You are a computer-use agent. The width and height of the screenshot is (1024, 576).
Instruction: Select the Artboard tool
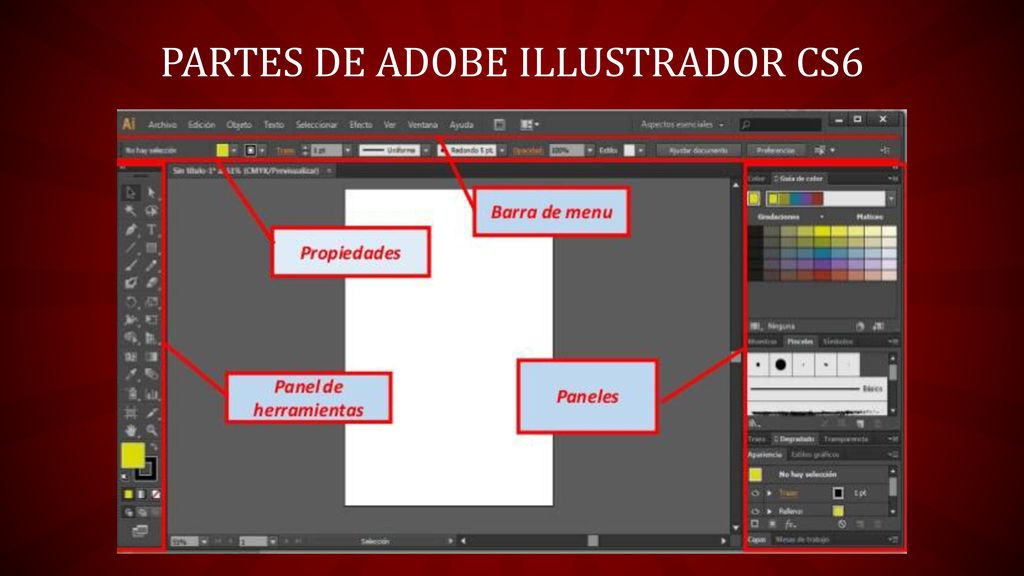coord(131,412)
